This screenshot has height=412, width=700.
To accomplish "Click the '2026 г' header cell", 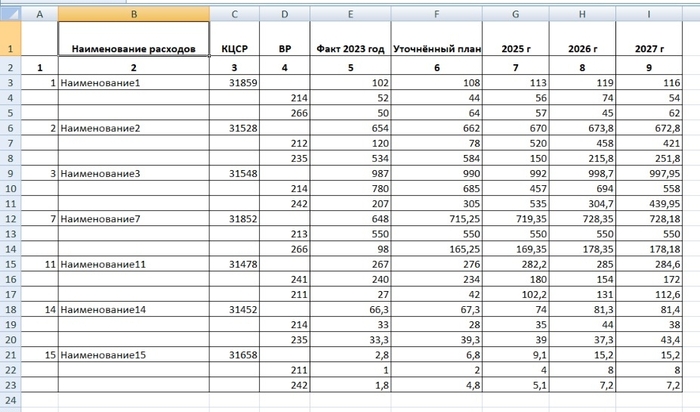I will point(582,38).
